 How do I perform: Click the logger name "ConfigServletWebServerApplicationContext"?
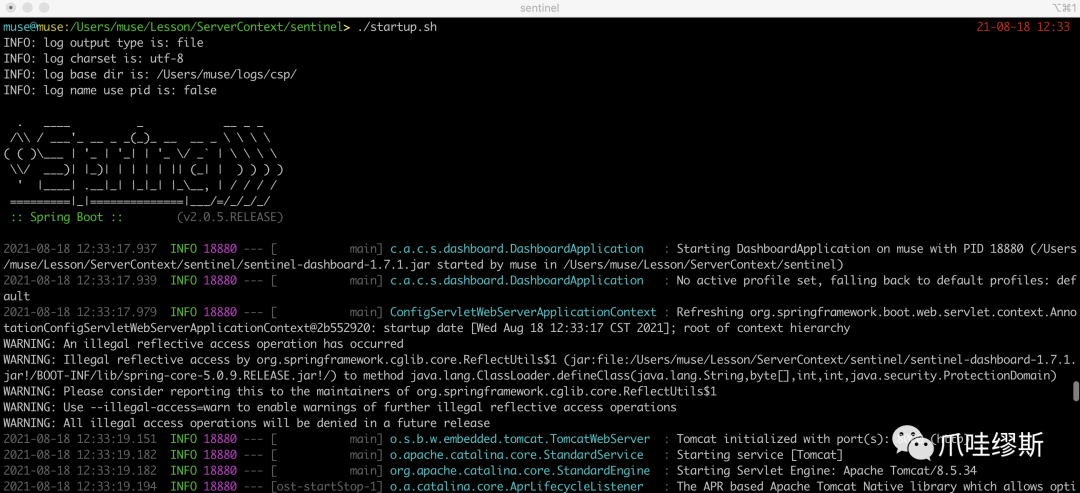pyautogui.click(x=523, y=312)
